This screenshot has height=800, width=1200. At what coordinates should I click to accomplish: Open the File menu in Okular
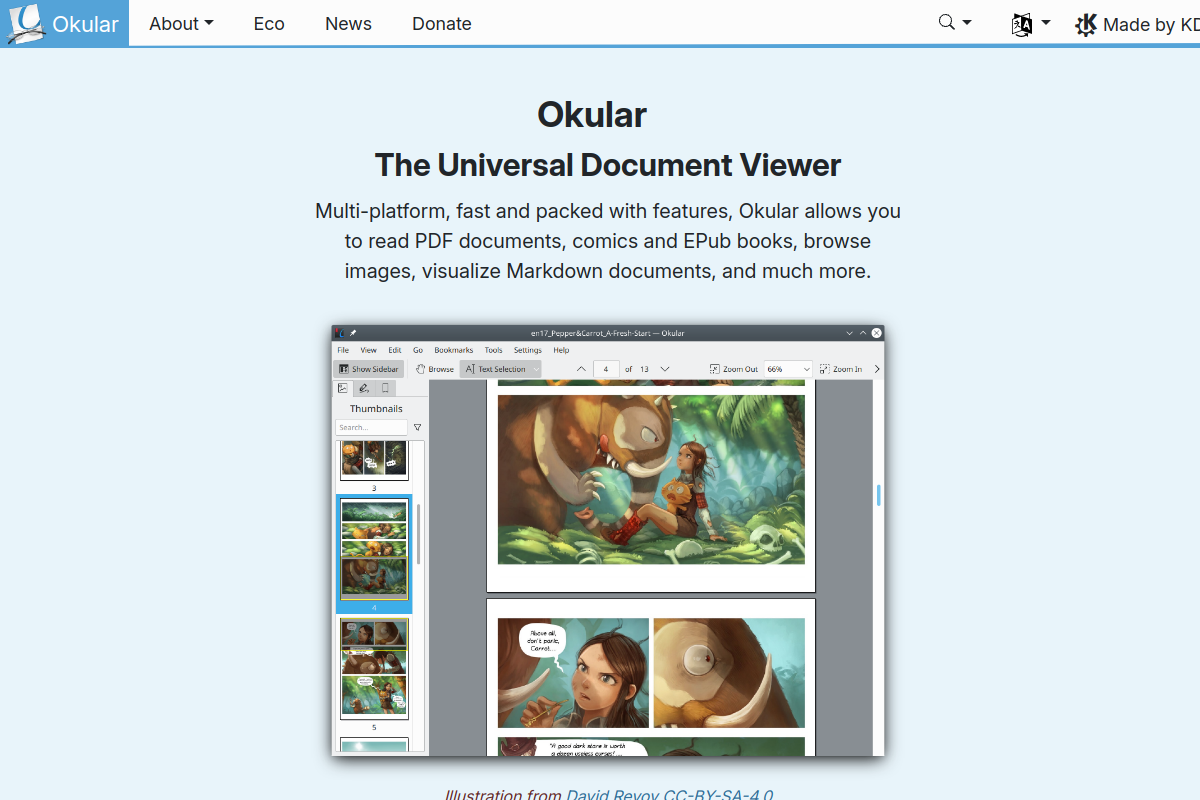pyautogui.click(x=343, y=350)
